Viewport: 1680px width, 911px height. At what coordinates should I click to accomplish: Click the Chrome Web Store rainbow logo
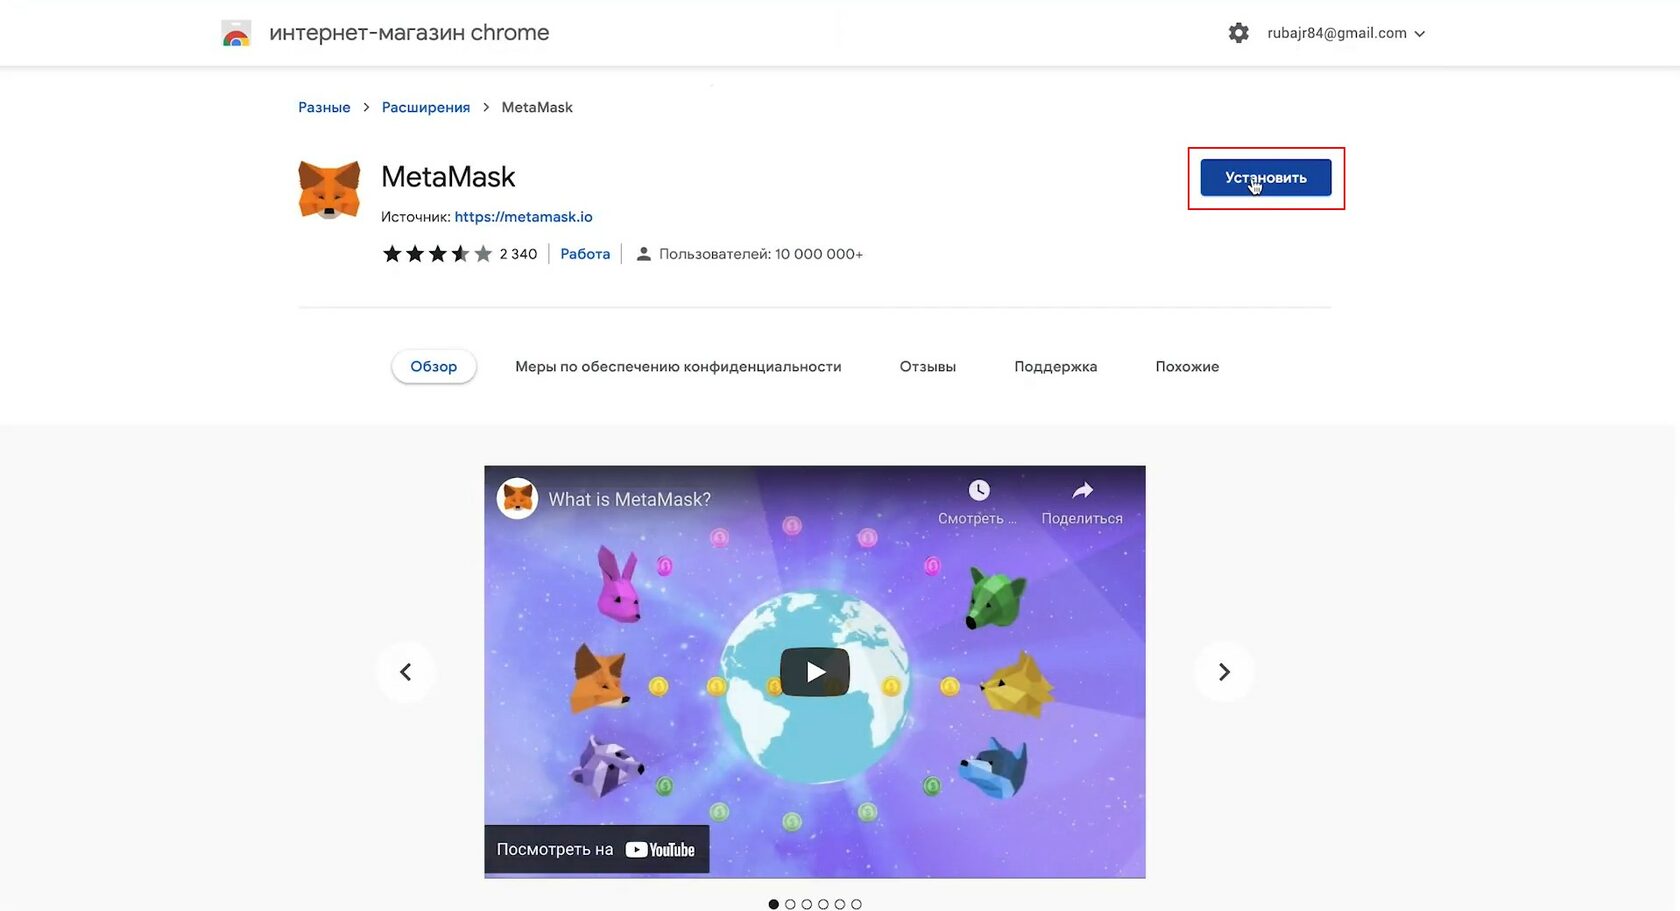[236, 33]
